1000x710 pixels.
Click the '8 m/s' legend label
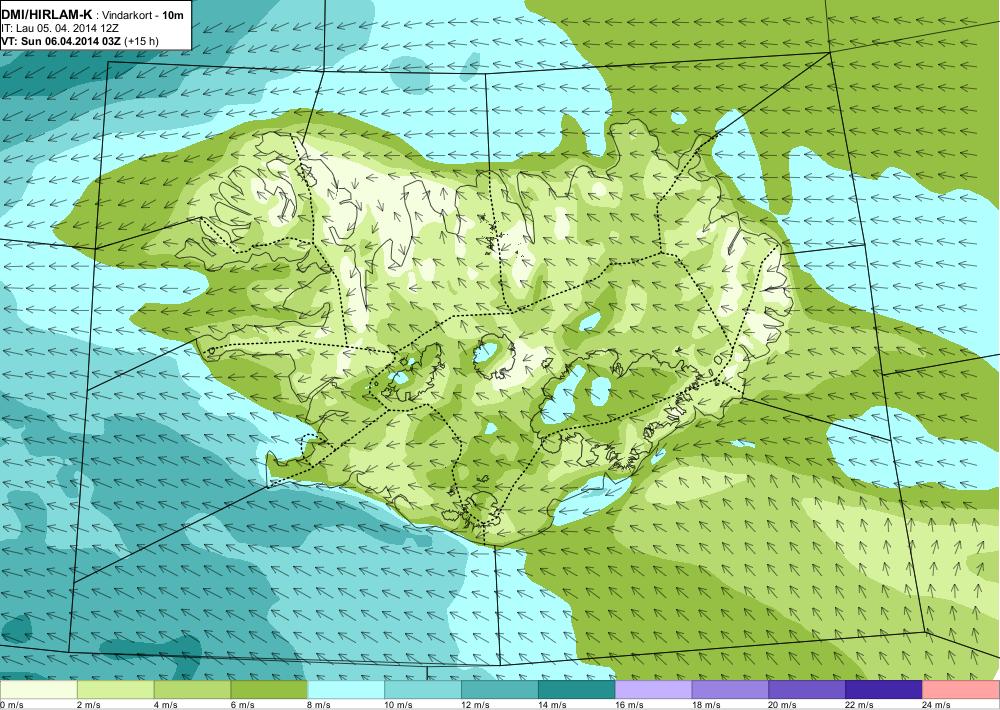pos(320,705)
